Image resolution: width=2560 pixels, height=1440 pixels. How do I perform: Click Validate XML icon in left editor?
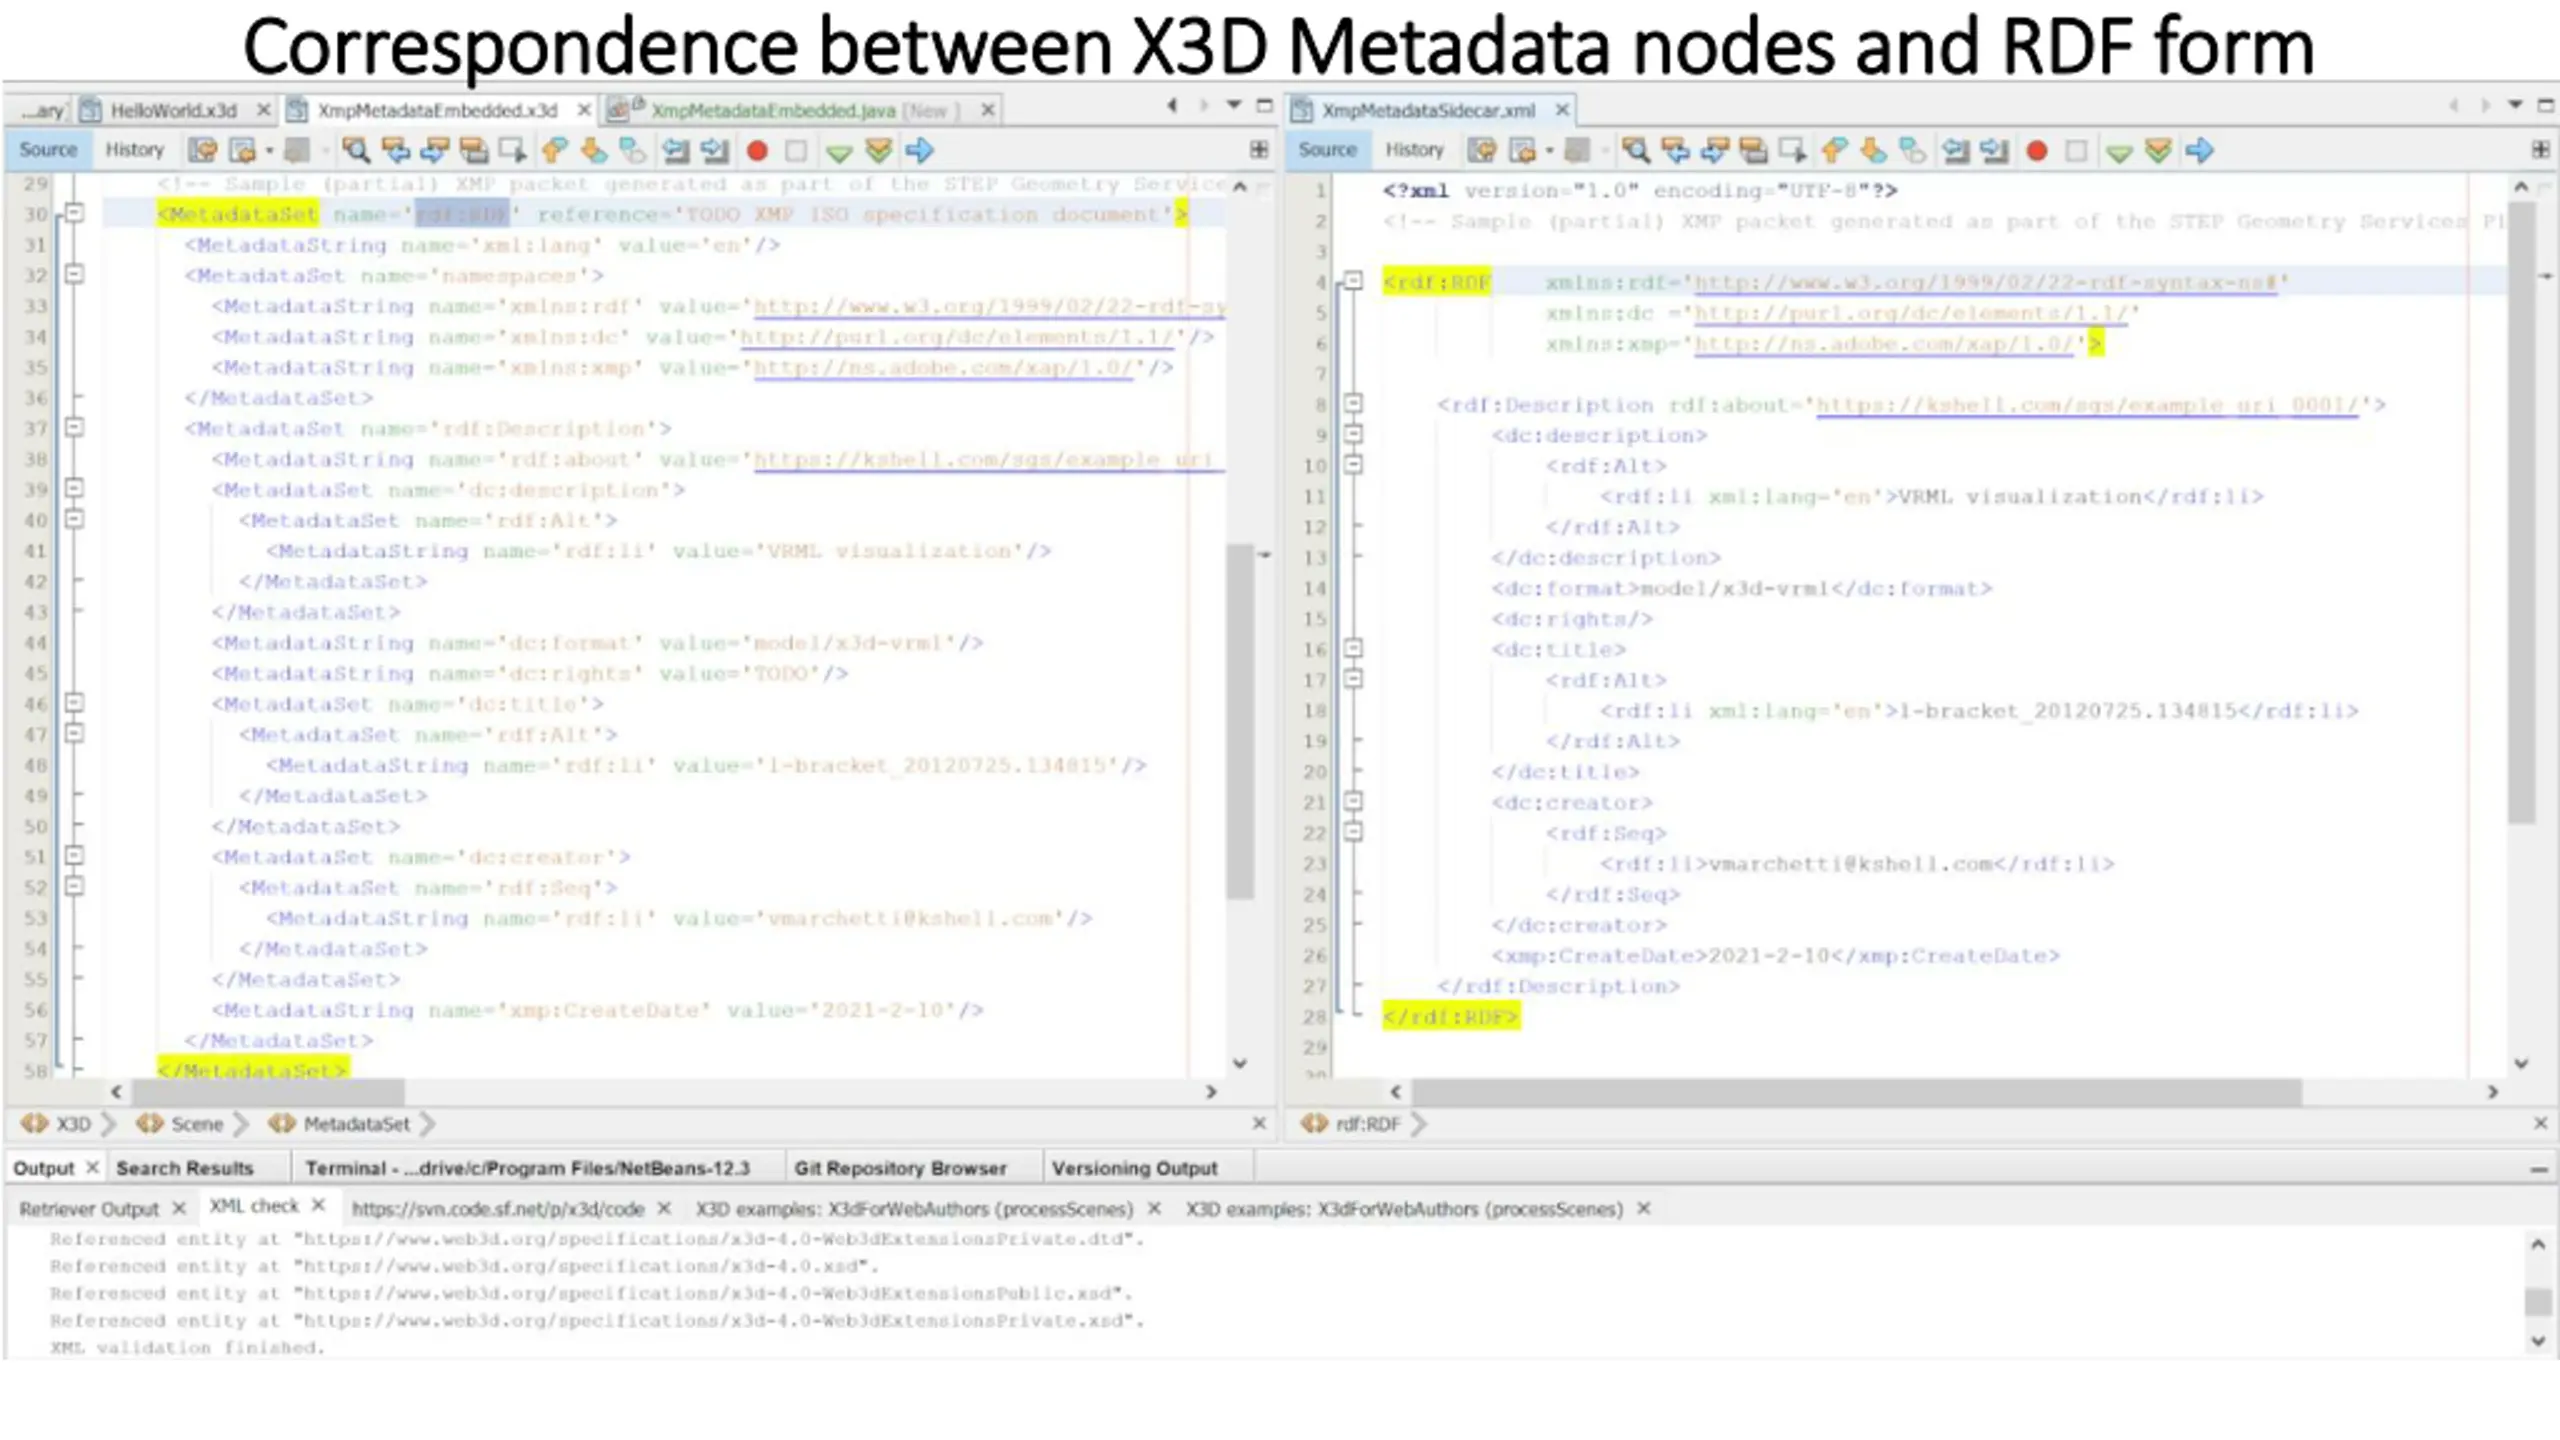(879, 150)
